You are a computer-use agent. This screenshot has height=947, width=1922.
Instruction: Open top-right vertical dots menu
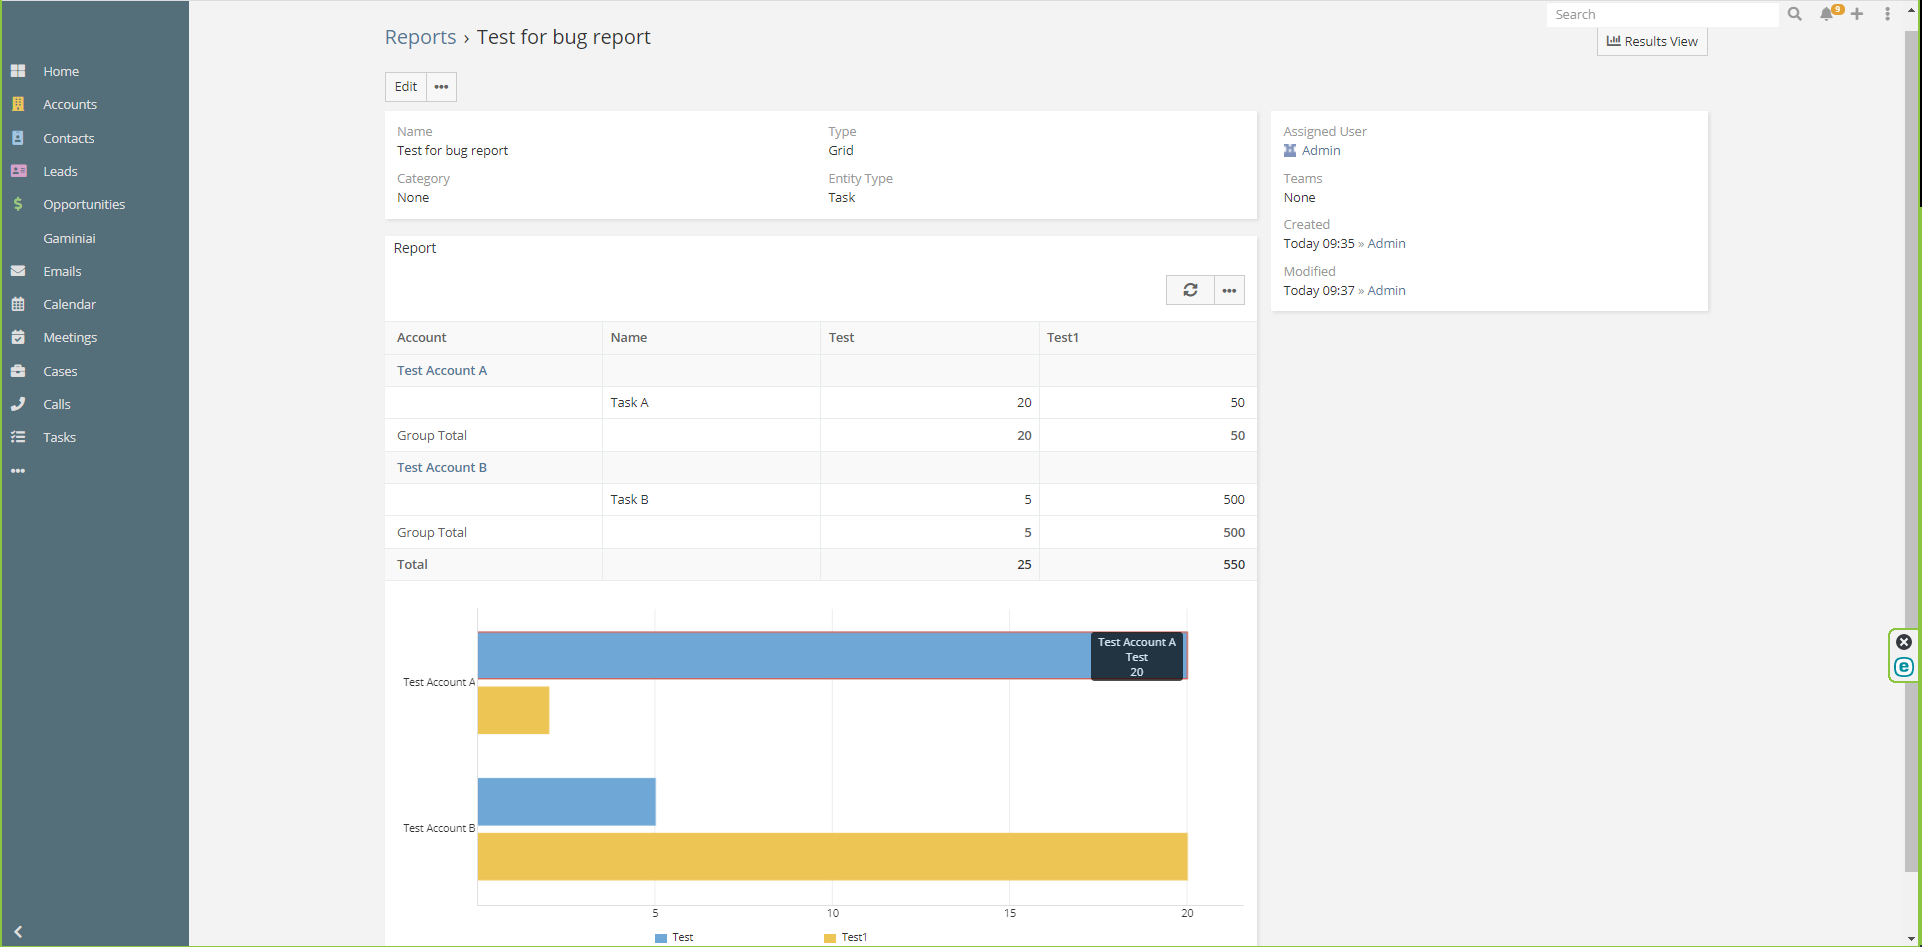[x=1887, y=14]
